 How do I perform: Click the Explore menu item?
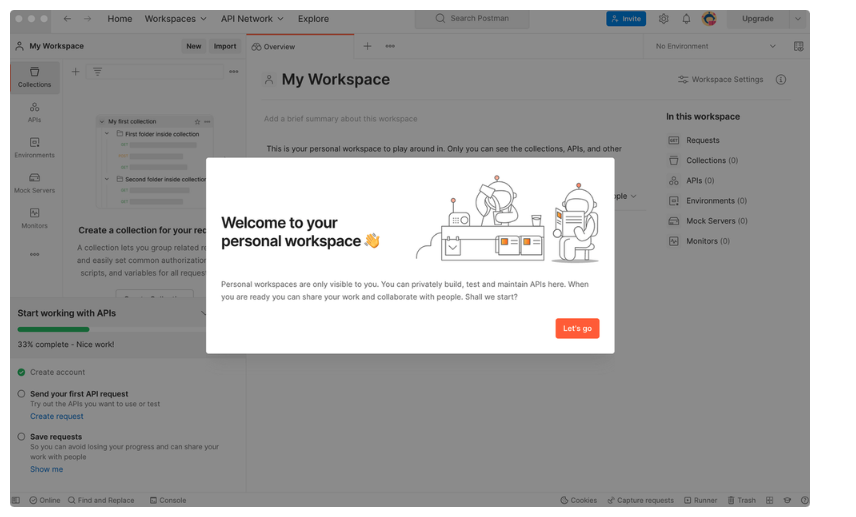[x=313, y=19]
